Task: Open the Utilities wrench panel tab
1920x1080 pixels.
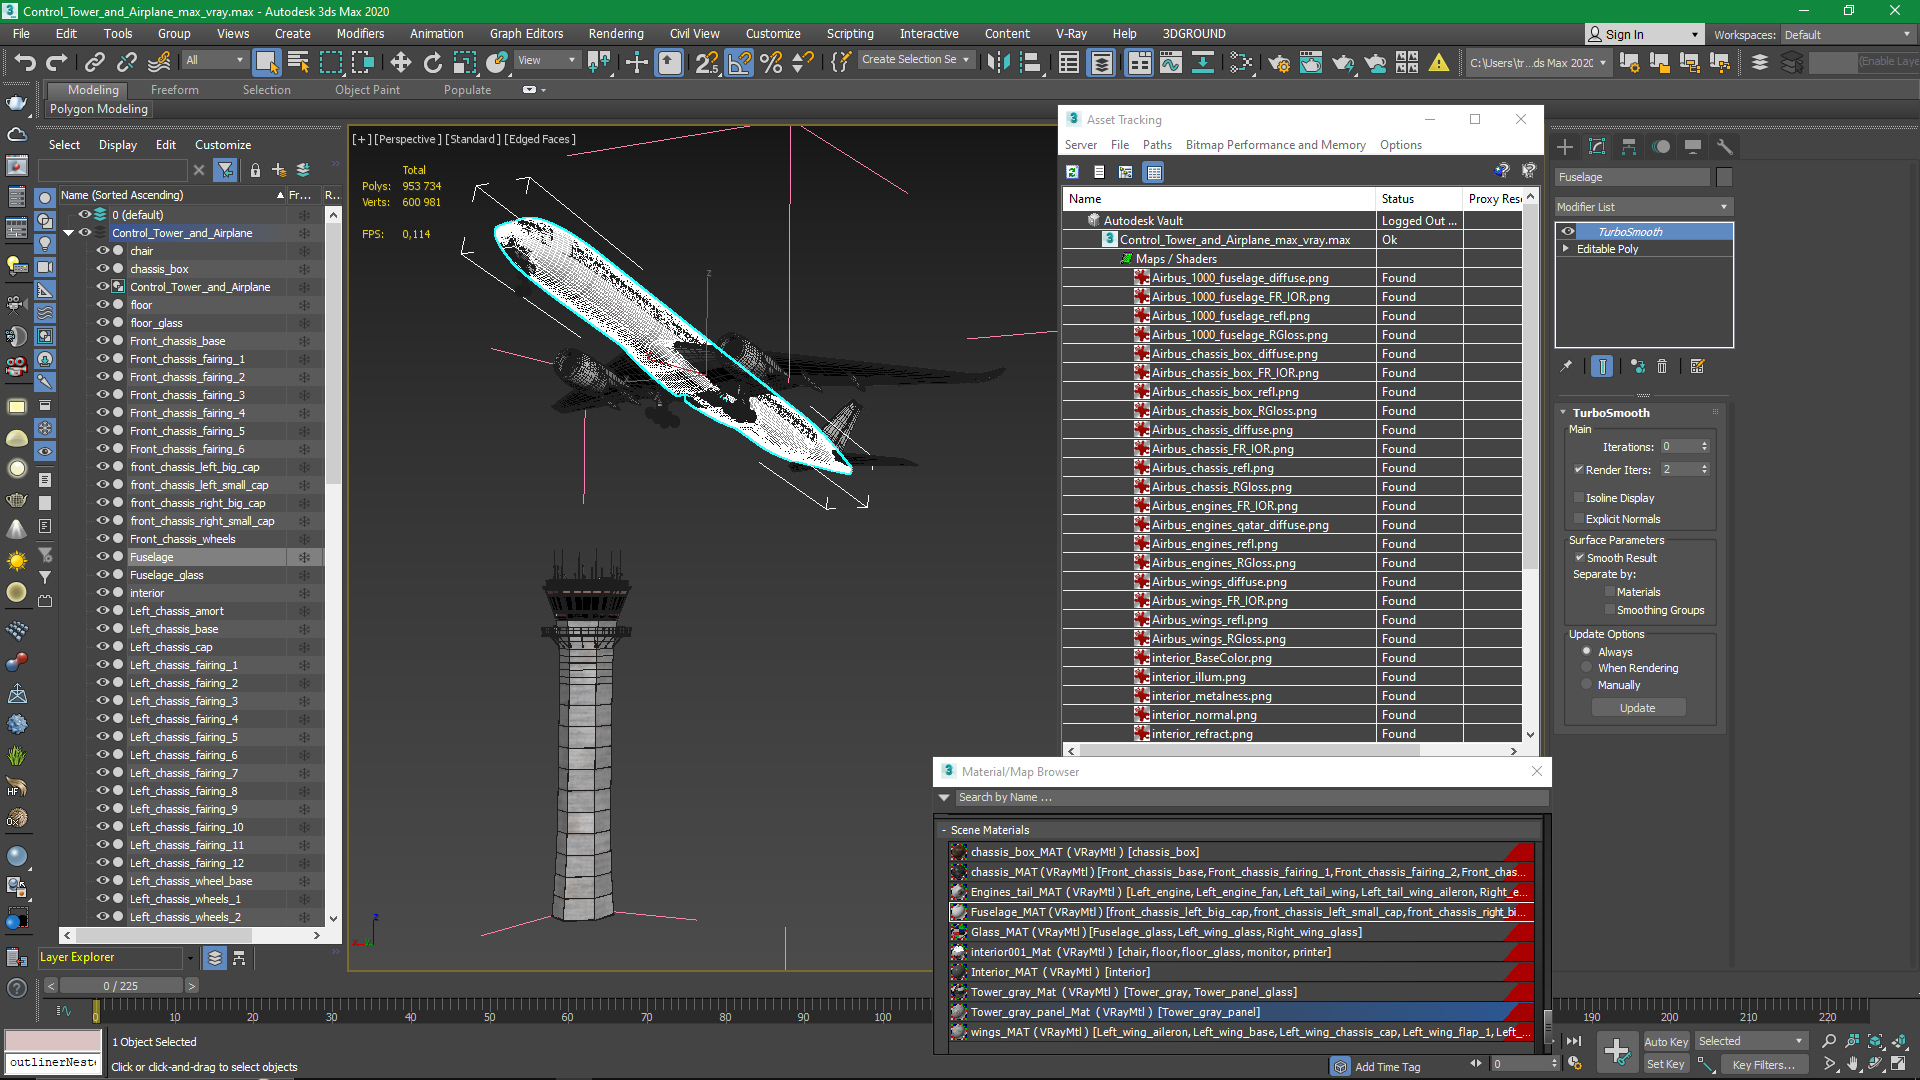Action: pos(1725,147)
